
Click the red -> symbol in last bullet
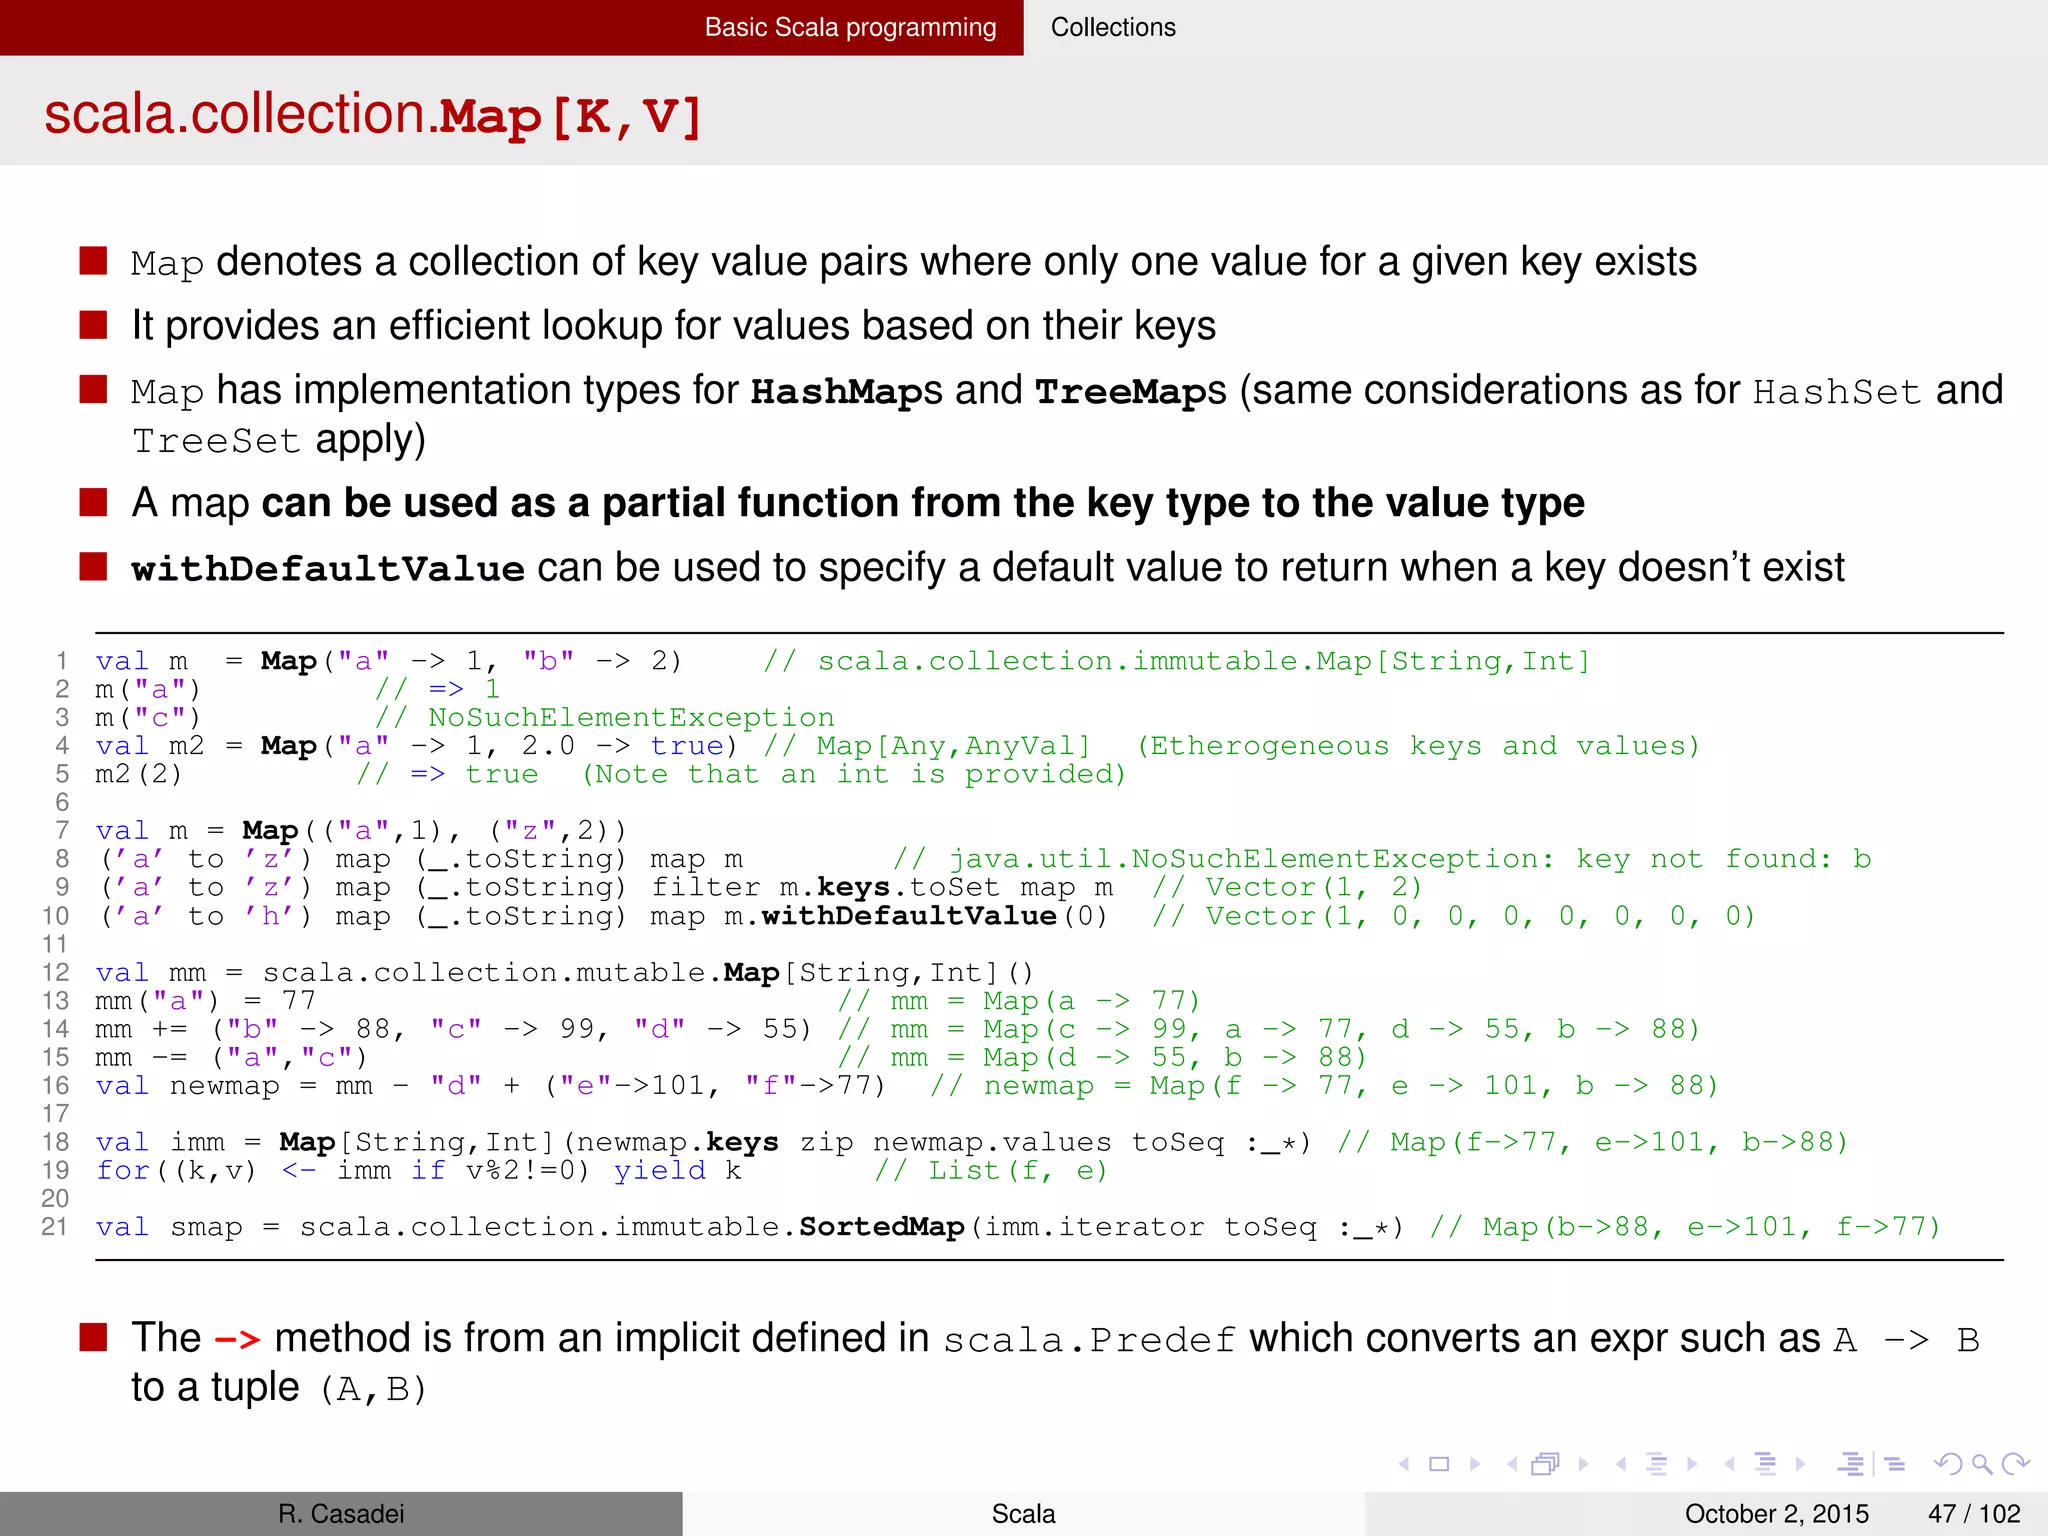coord(238,1339)
